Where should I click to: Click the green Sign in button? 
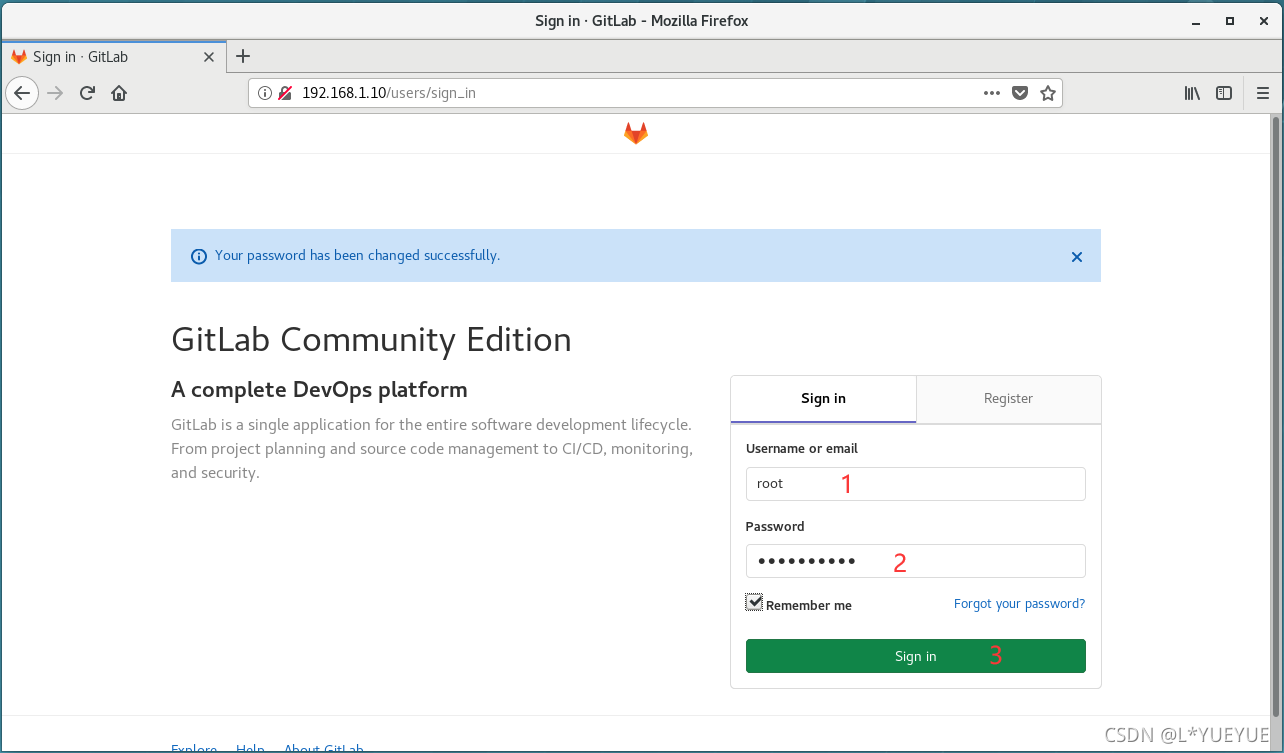[x=915, y=656]
